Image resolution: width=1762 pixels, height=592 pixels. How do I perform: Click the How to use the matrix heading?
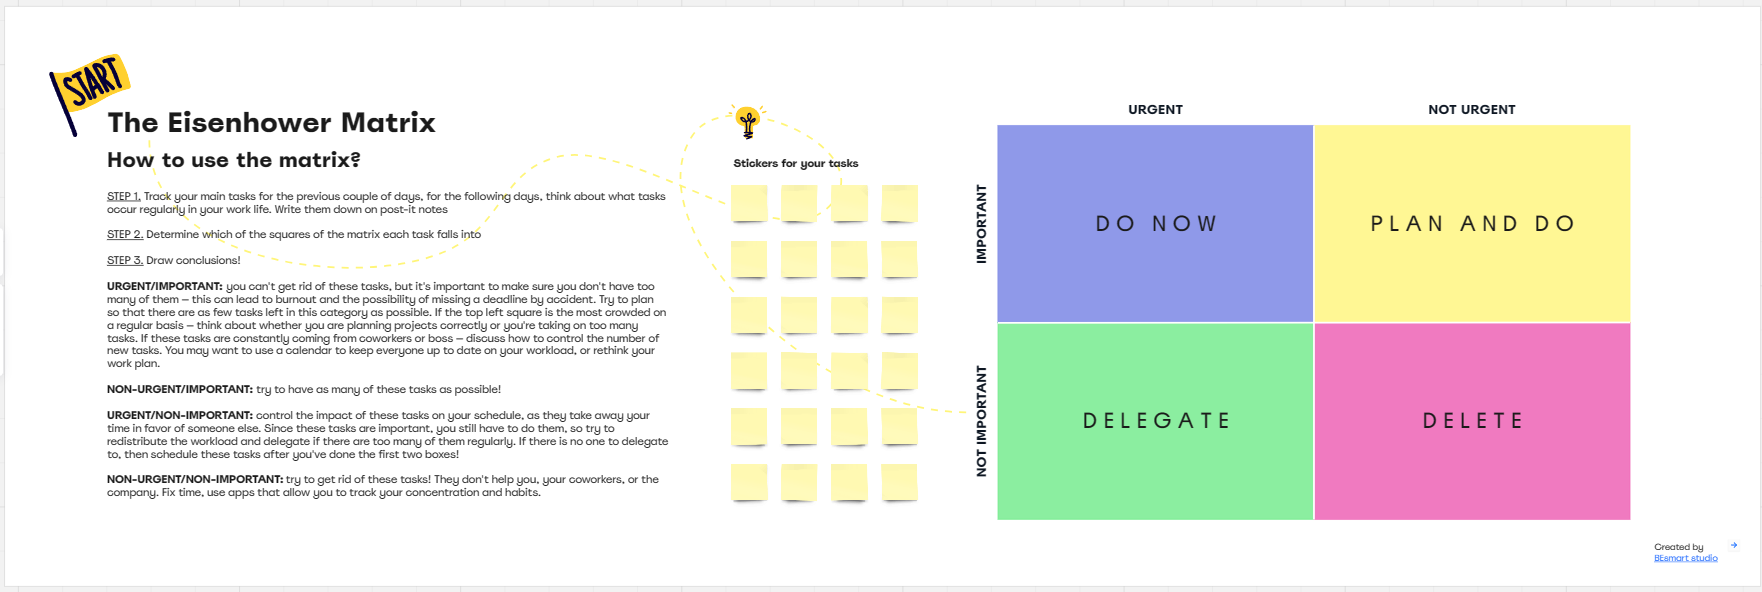tap(233, 160)
